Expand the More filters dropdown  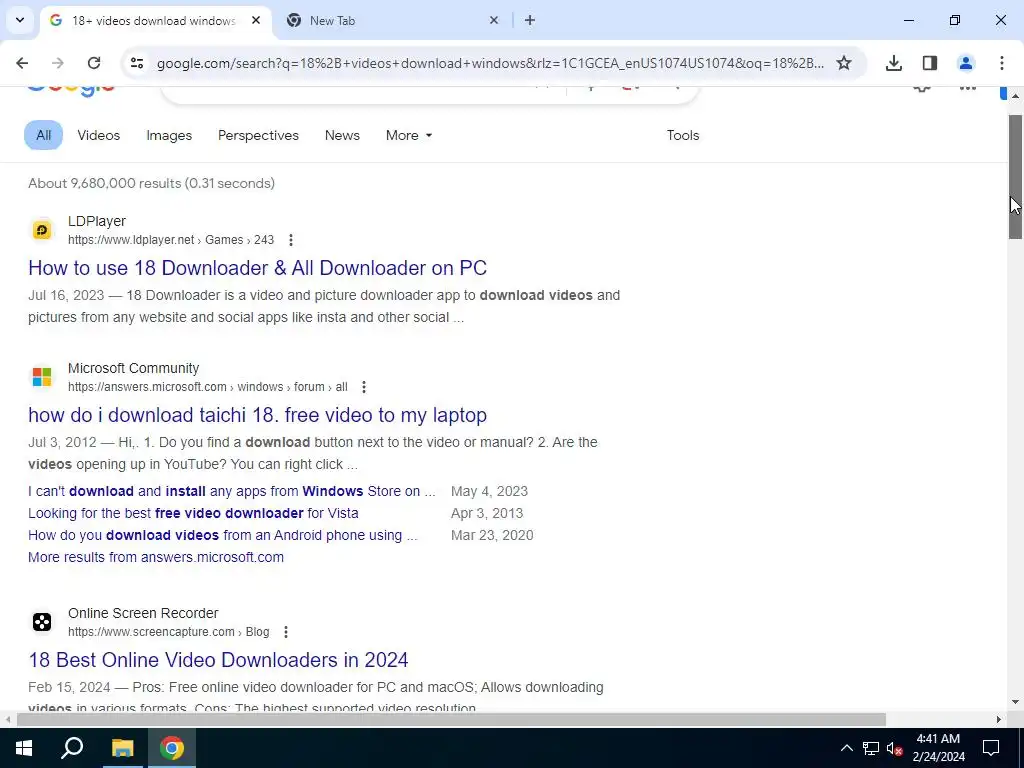click(409, 135)
